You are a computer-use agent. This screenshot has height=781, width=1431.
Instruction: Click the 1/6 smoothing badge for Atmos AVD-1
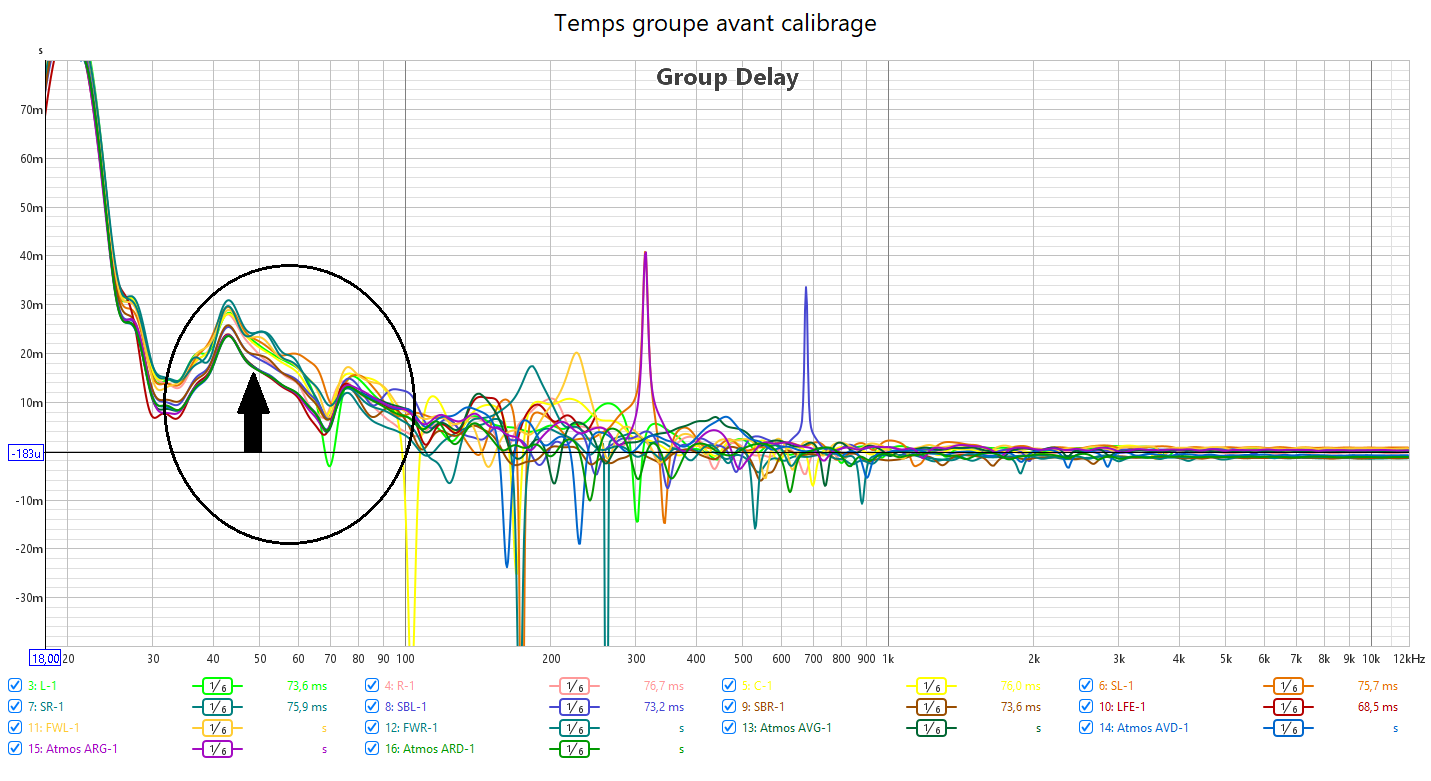pyautogui.click(x=1288, y=728)
